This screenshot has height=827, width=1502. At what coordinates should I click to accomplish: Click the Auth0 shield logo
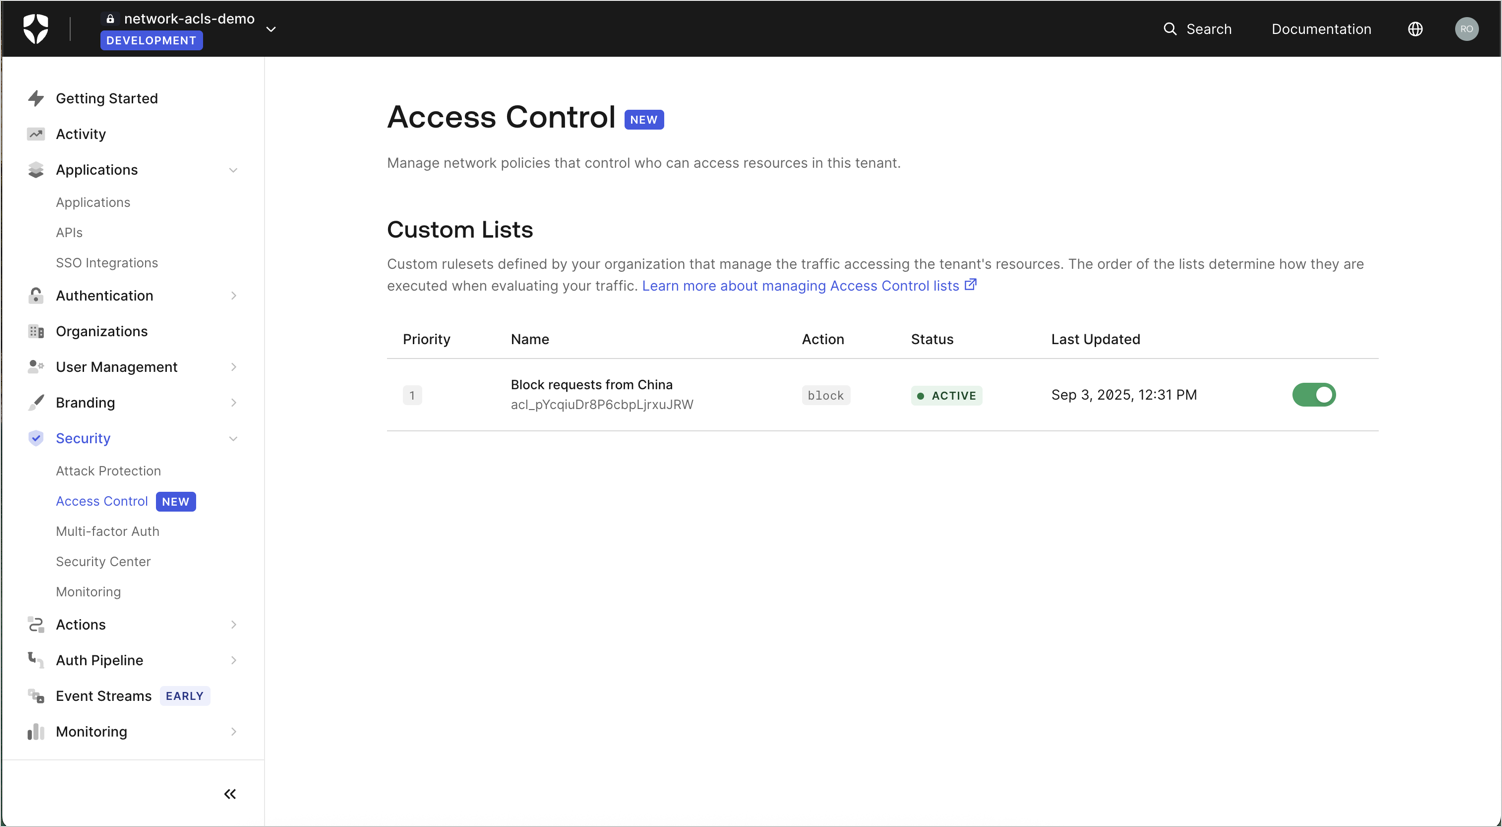coord(37,28)
